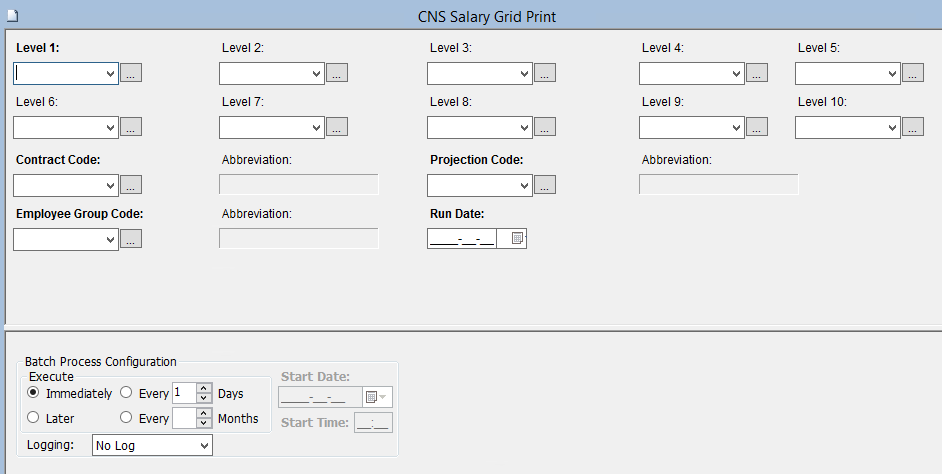Increase the Days interval with up arrow
Screen dimensions: 942x474
[203, 388]
